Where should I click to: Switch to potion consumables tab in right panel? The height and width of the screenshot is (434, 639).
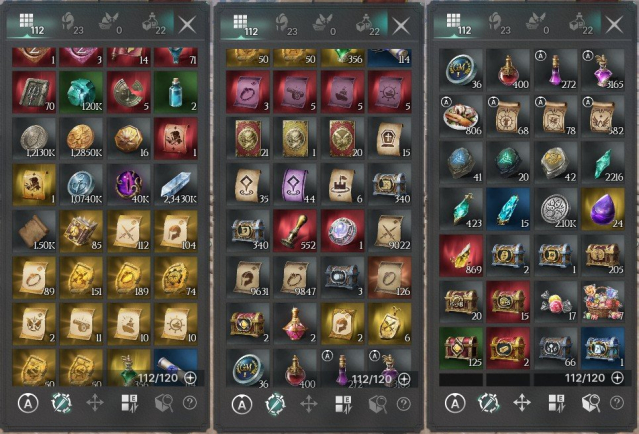(580, 24)
